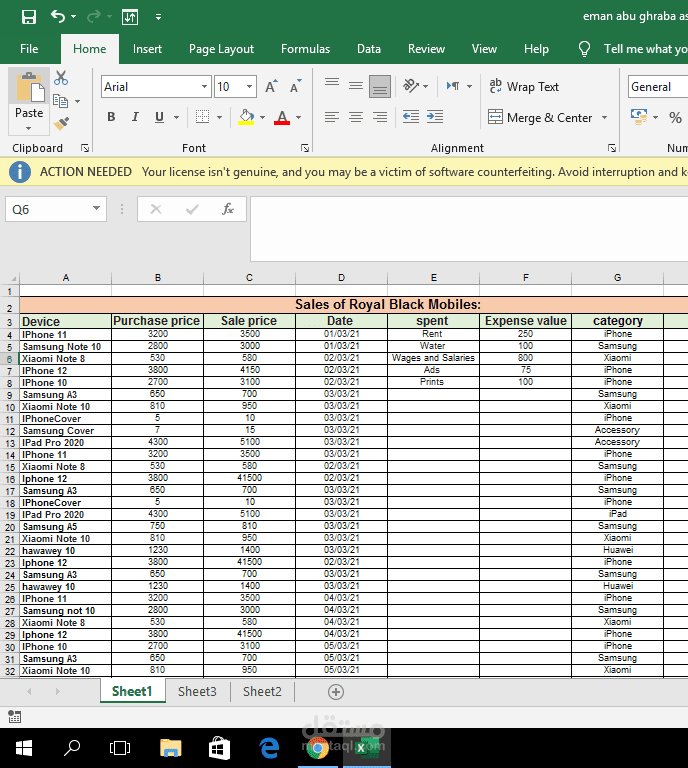Click the Orientation text angle icon

tap(411, 86)
